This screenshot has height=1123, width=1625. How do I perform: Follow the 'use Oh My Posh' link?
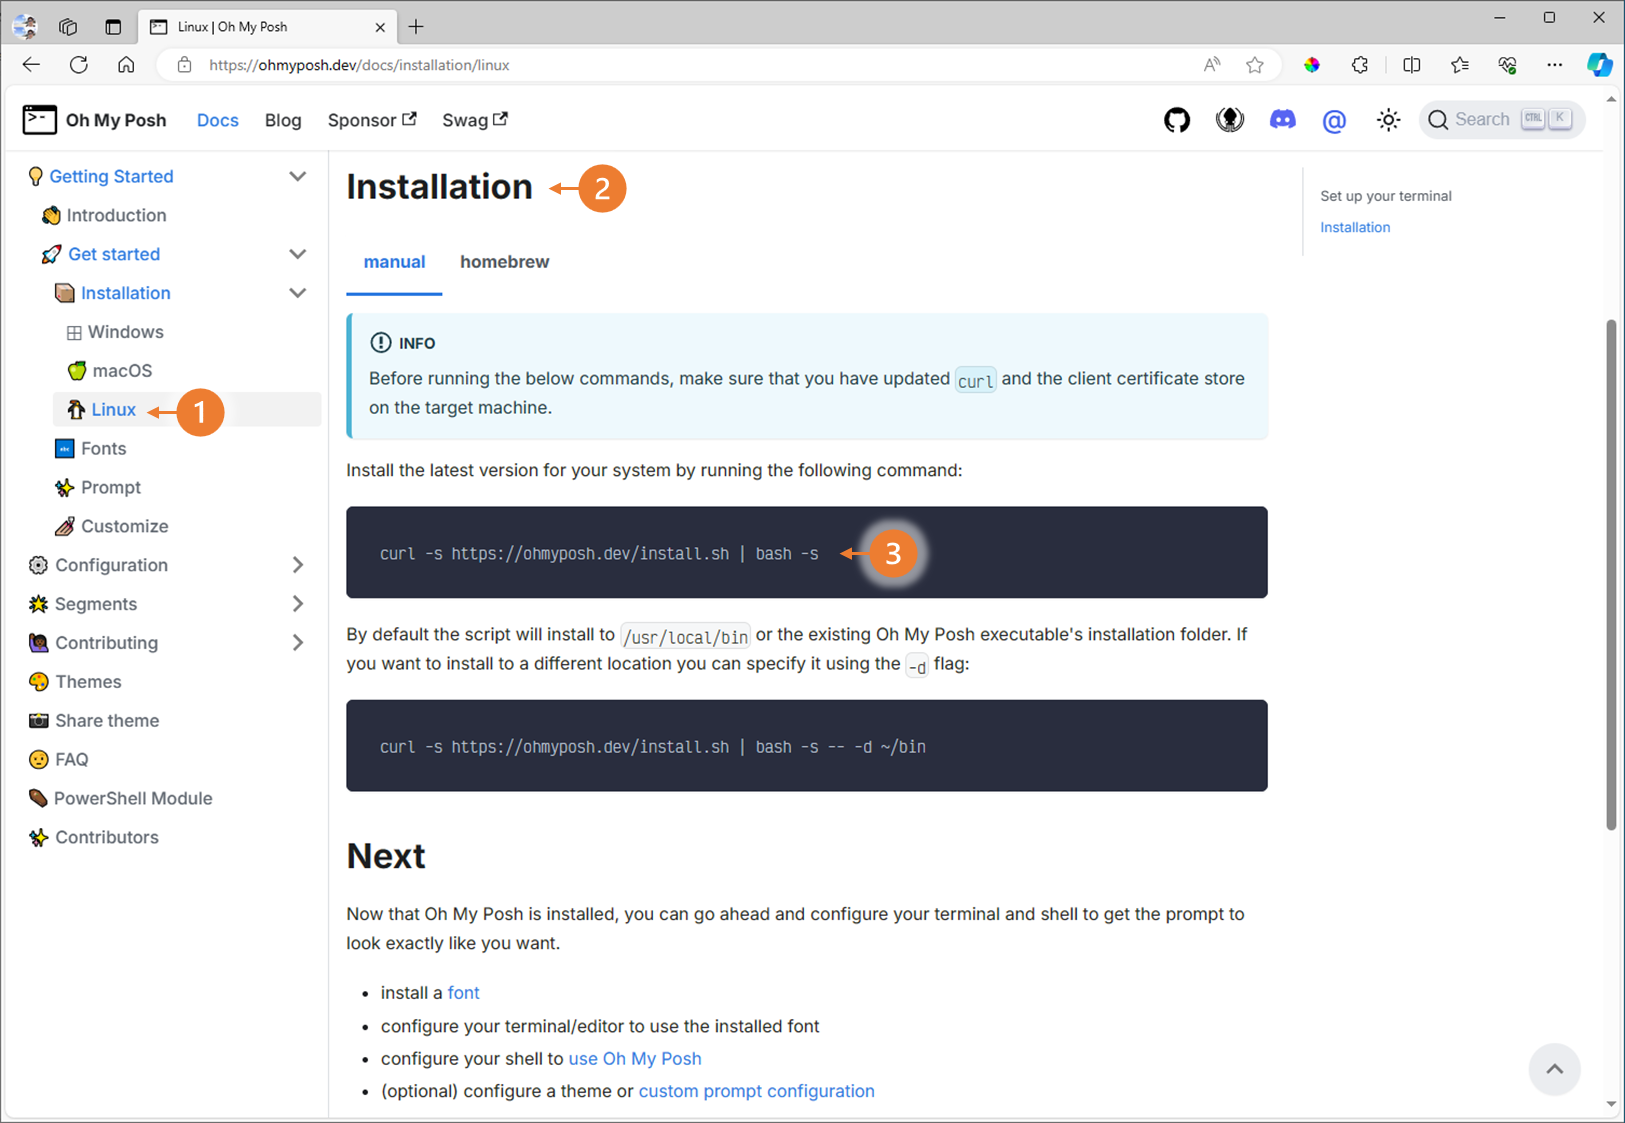[635, 1058]
